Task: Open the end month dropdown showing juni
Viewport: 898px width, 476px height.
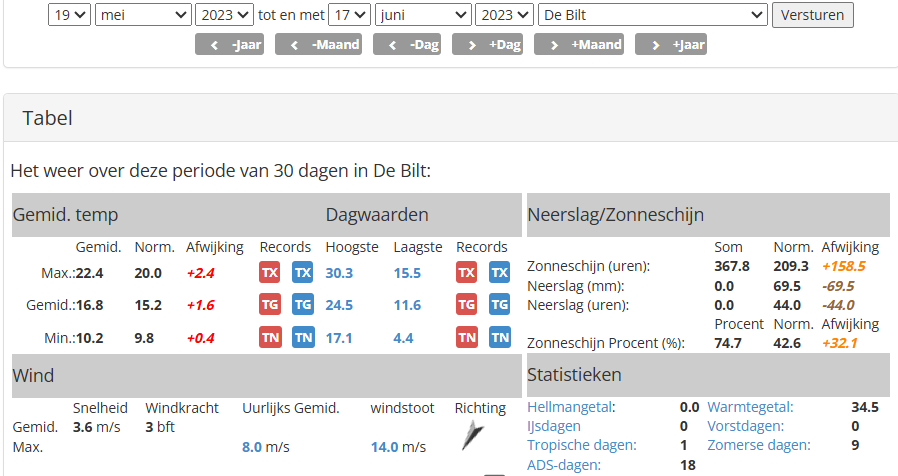Action: (x=423, y=15)
